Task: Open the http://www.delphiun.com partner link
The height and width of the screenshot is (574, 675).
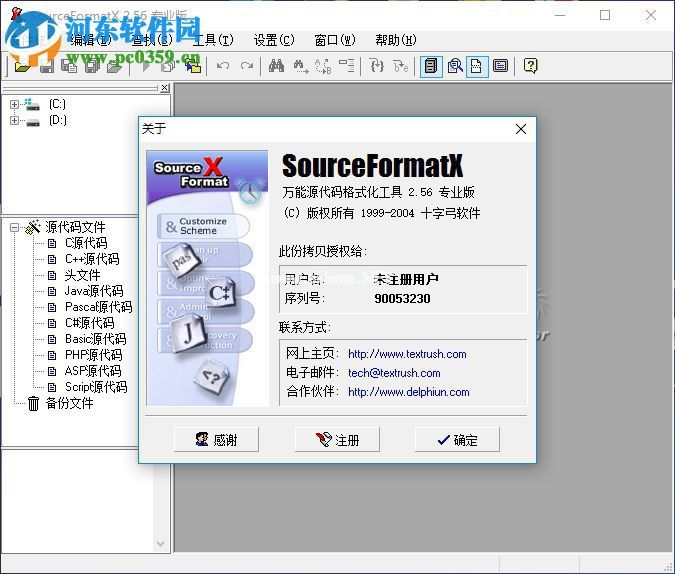Action: point(409,392)
